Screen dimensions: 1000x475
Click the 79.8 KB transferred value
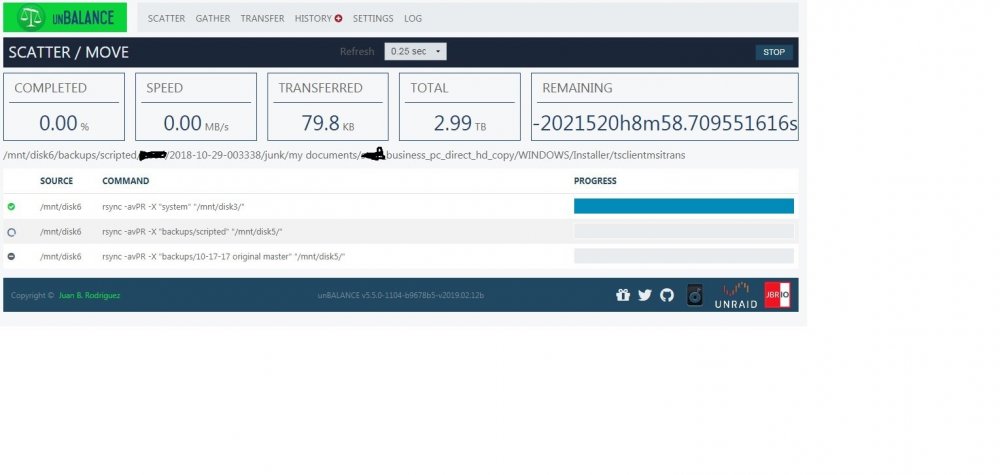(x=328, y=123)
